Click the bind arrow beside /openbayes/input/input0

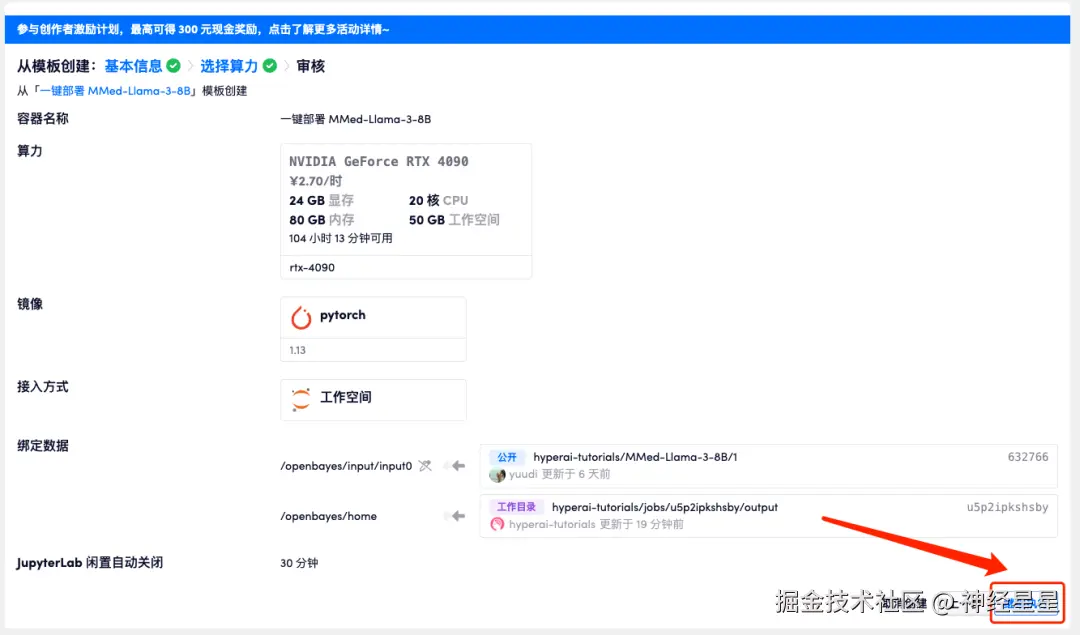455,466
